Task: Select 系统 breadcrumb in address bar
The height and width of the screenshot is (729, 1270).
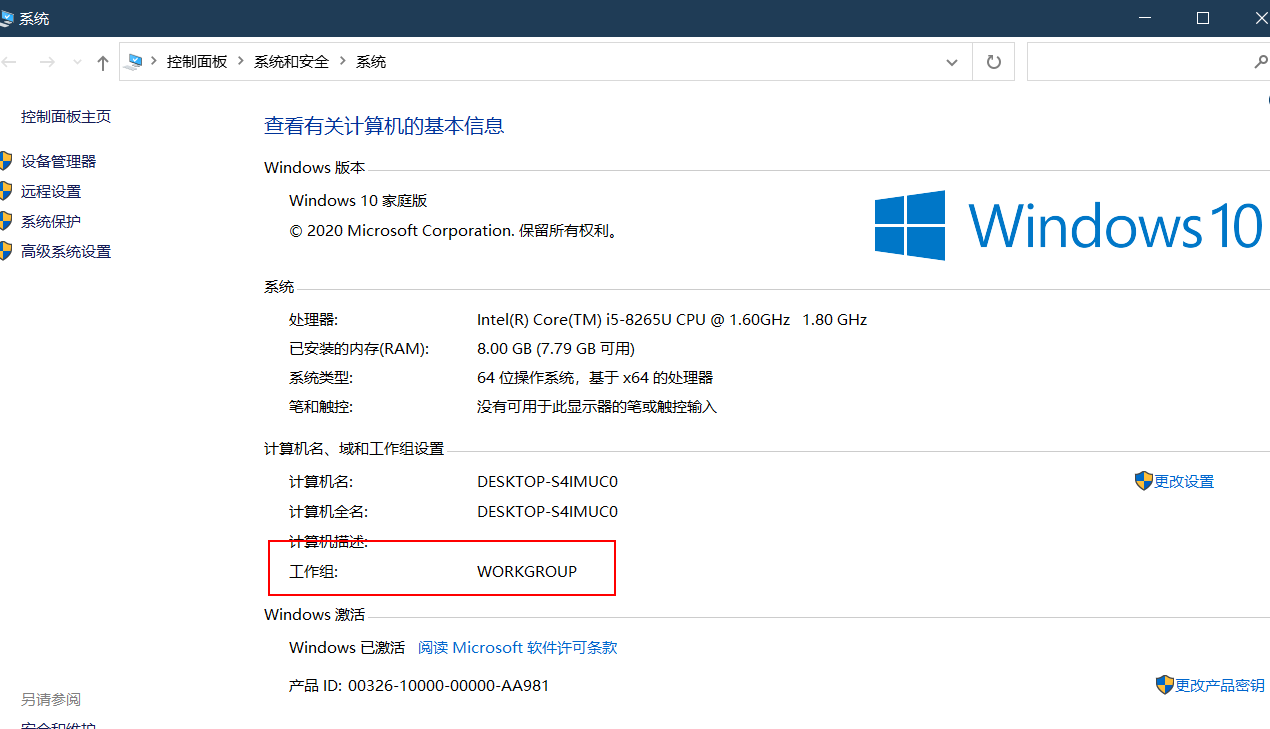Action: (371, 62)
